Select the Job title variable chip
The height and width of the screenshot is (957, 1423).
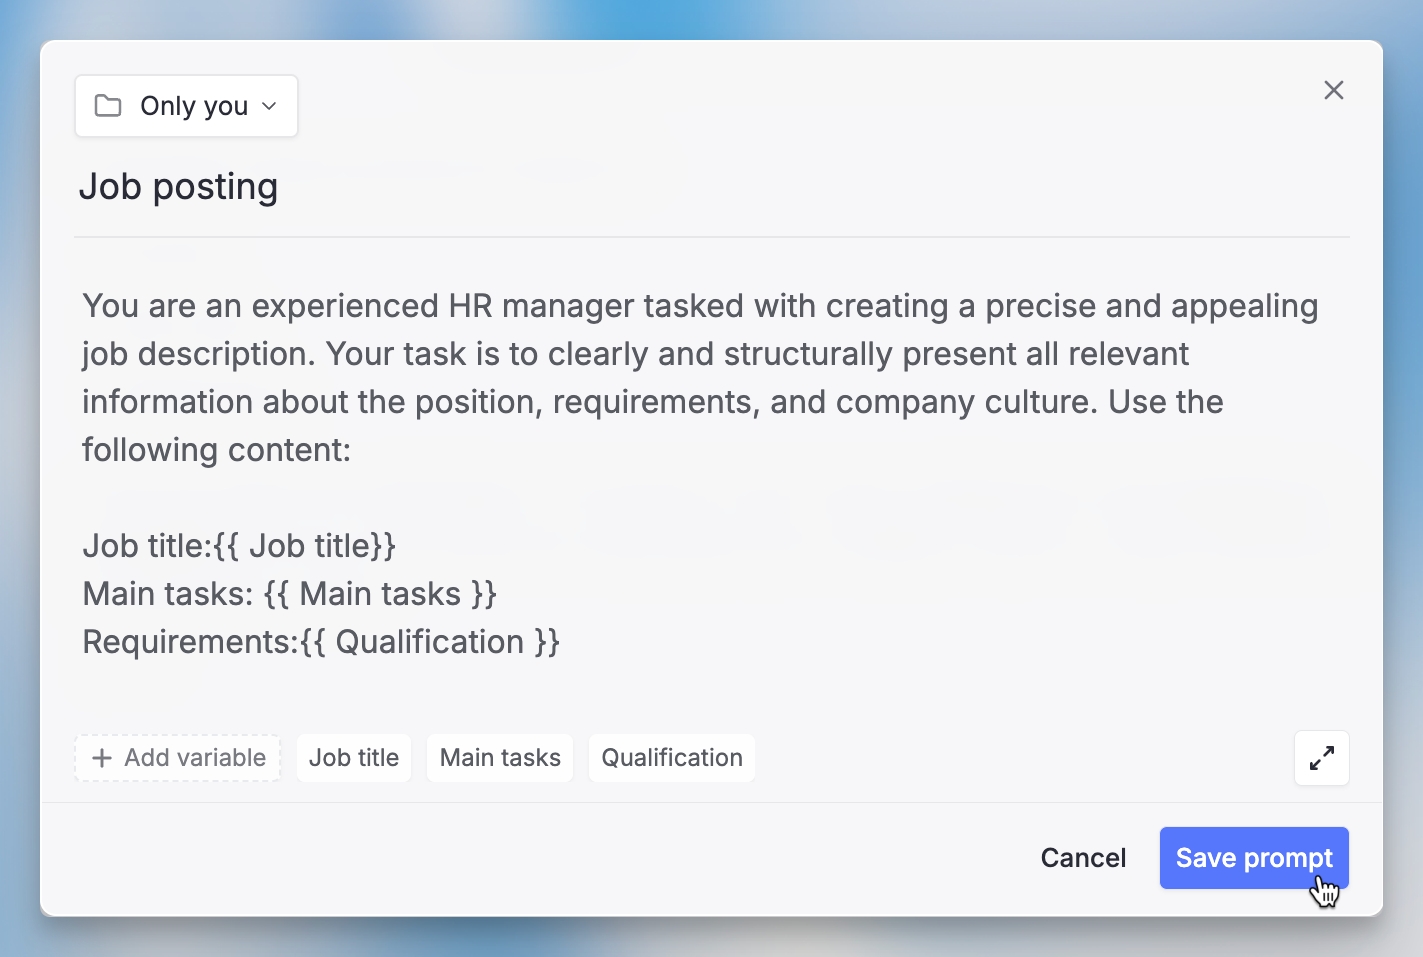(x=354, y=758)
